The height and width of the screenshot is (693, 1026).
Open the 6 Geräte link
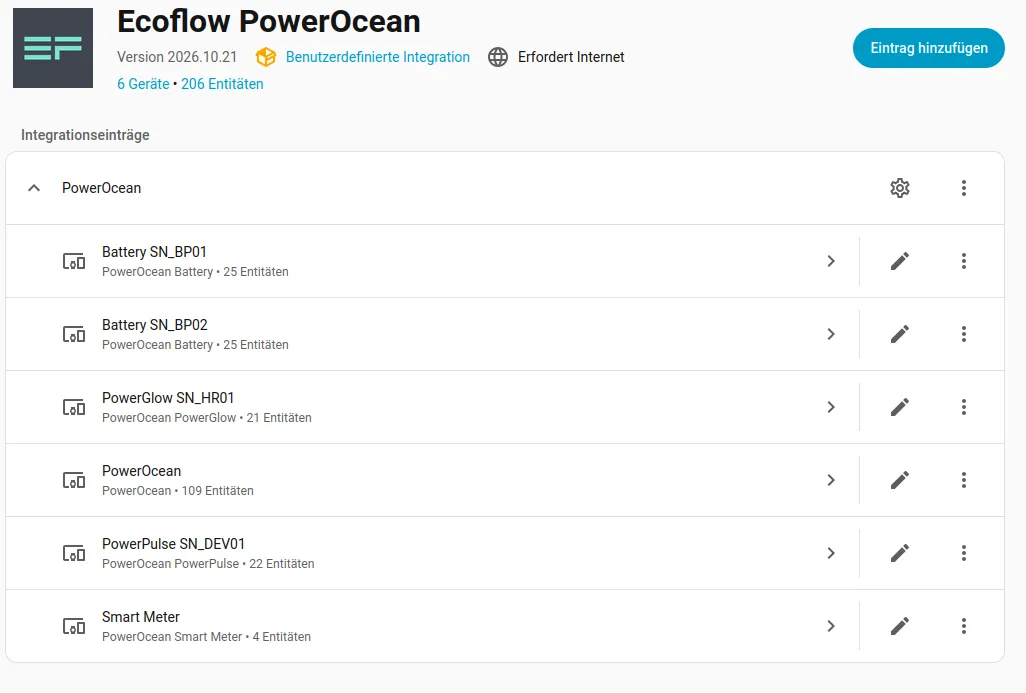click(x=143, y=84)
